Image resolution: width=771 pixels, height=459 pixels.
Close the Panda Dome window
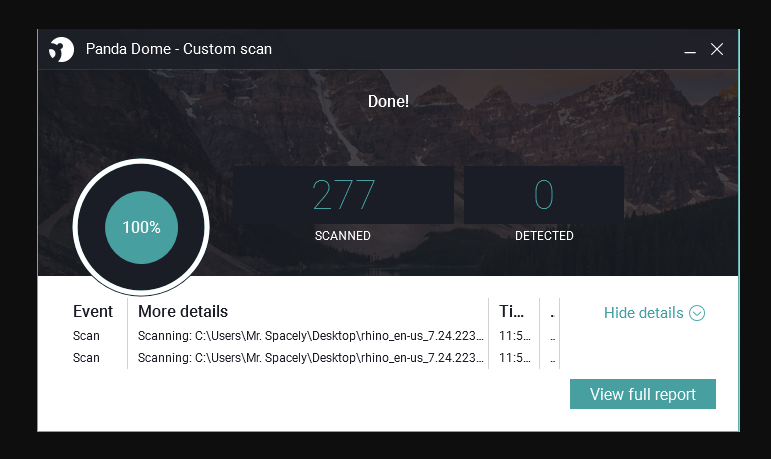[717, 49]
